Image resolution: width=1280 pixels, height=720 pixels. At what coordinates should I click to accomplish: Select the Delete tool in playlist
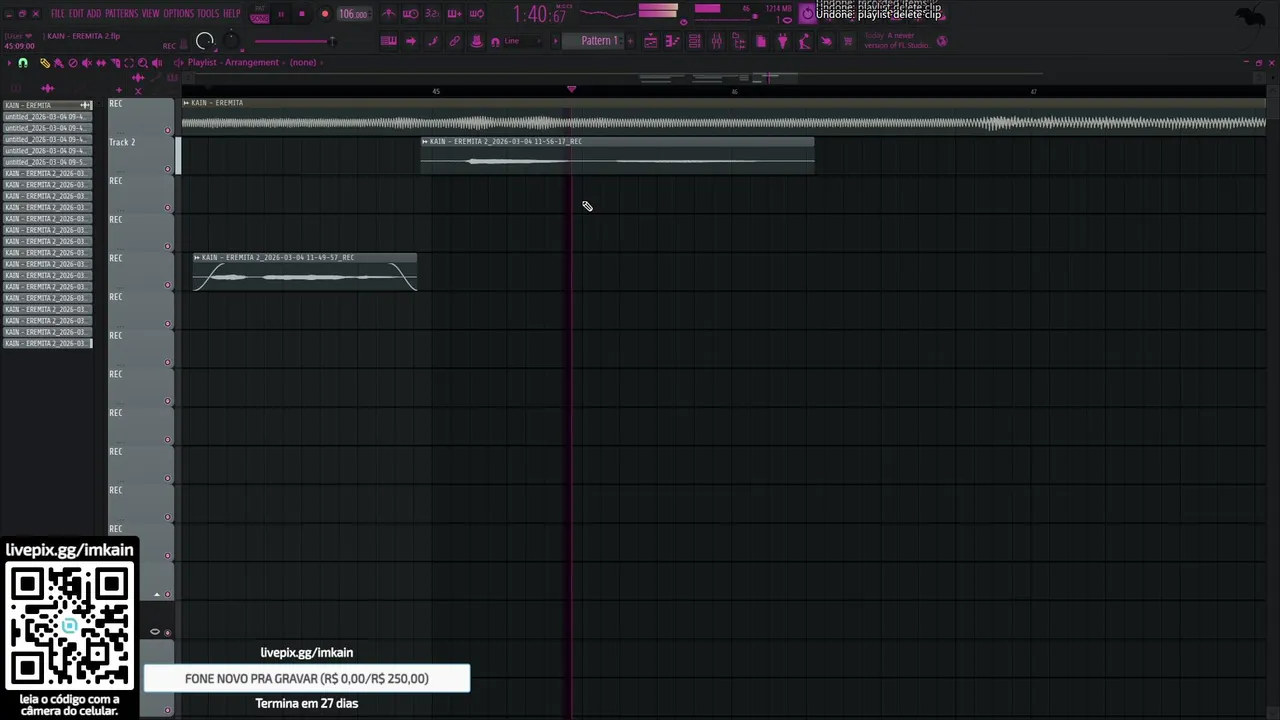(73, 63)
